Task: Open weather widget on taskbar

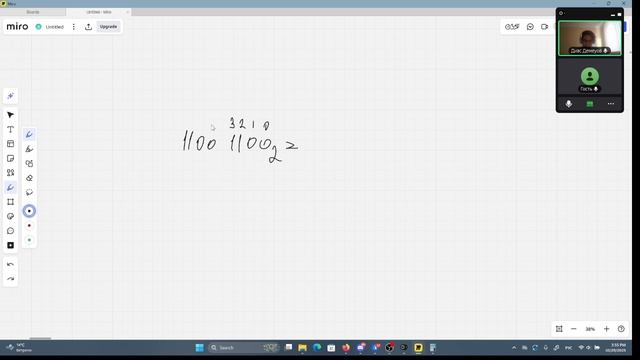Action: pos(18,348)
